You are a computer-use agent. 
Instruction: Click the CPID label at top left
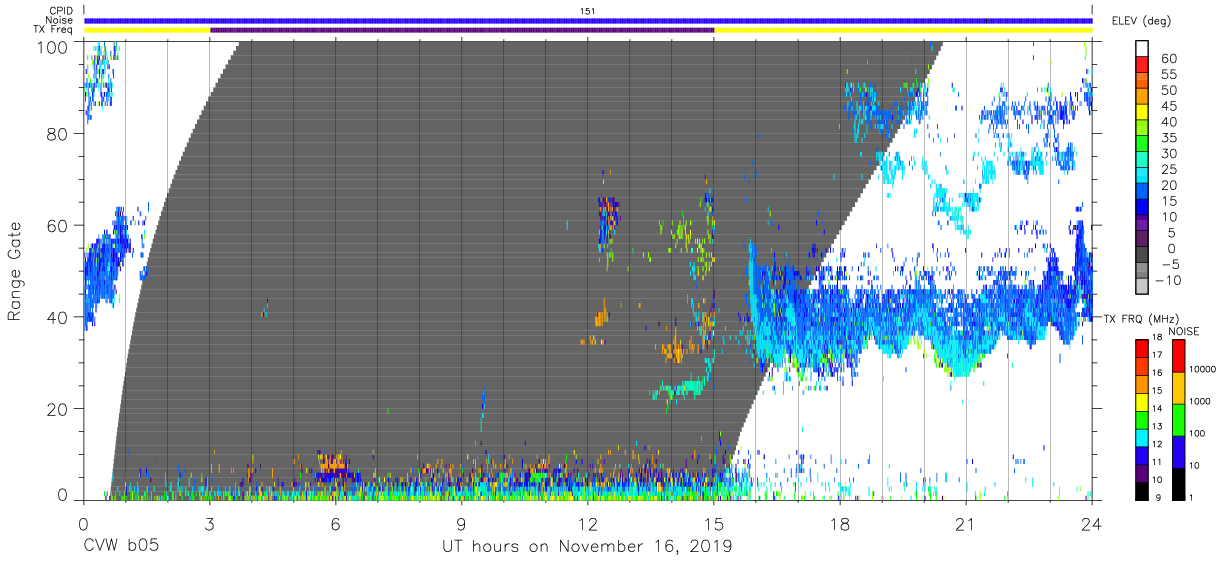[x=61, y=11]
